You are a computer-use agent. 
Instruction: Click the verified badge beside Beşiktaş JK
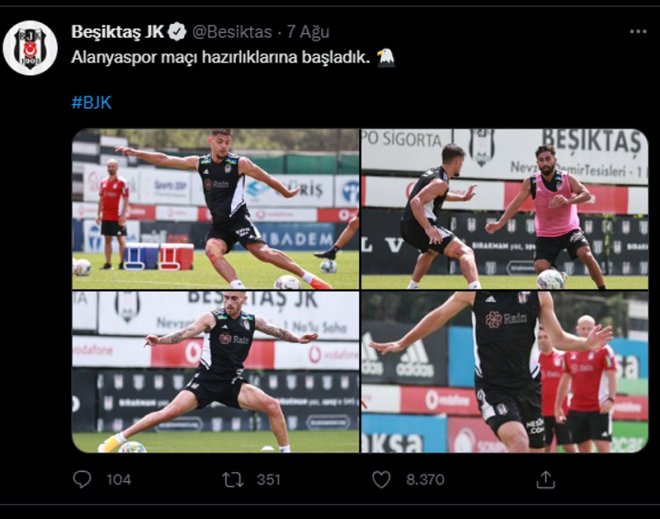(x=177, y=32)
